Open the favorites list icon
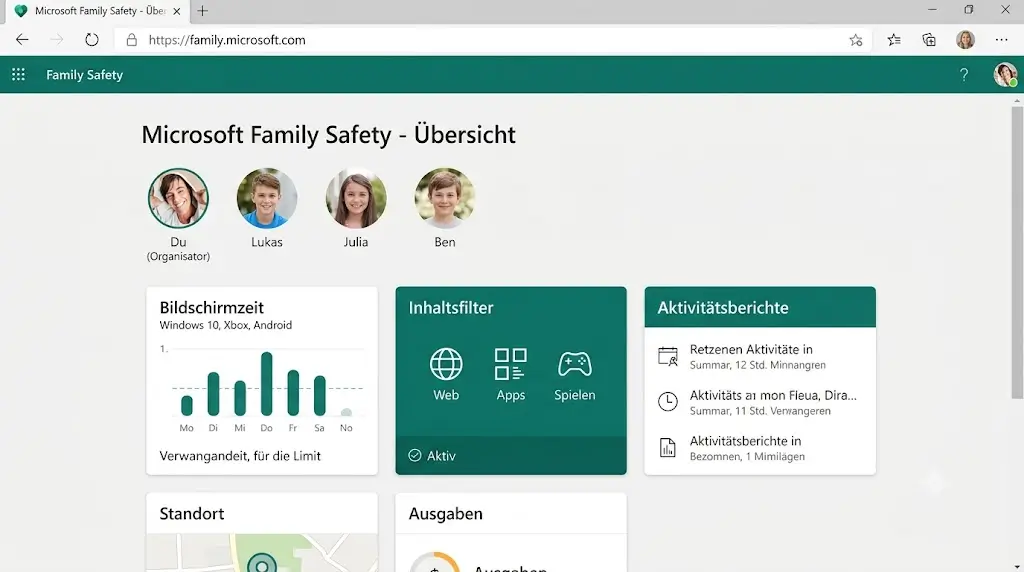Viewport: 1024px width, 572px height. pyautogui.click(x=894, y=40)
